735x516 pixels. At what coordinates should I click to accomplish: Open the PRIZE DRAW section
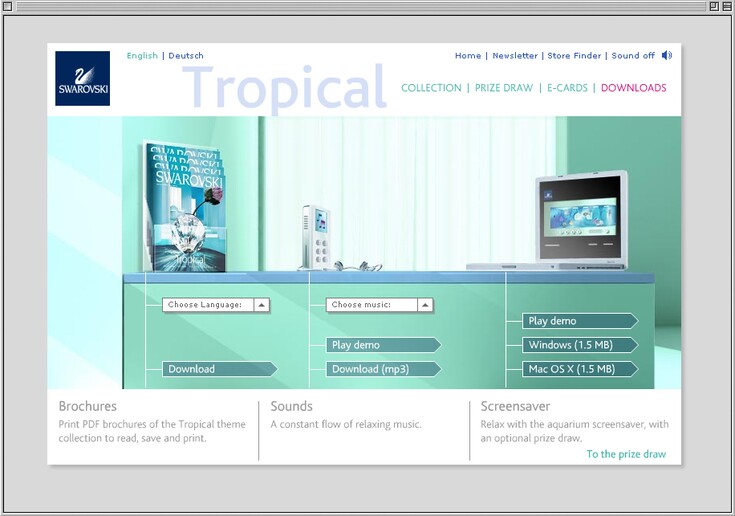tap(504, 88)
